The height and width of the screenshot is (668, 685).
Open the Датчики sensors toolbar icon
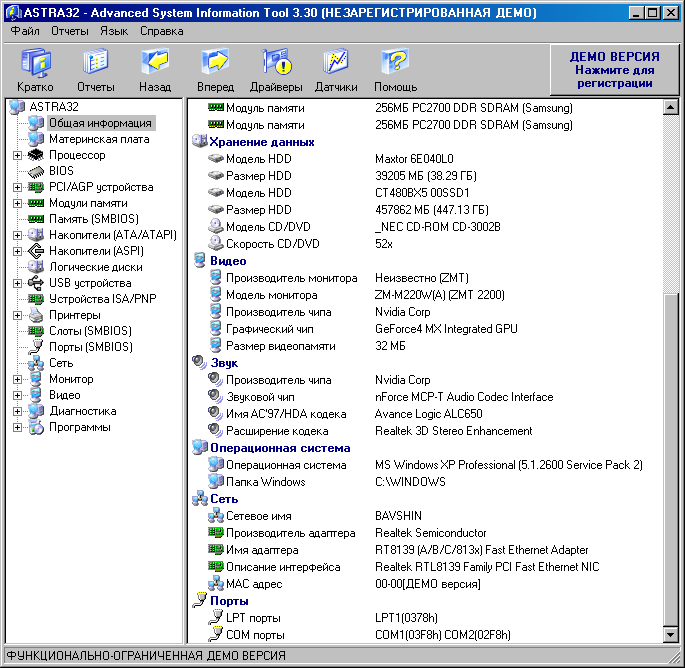pyautogui.click(x=336, y=62)
